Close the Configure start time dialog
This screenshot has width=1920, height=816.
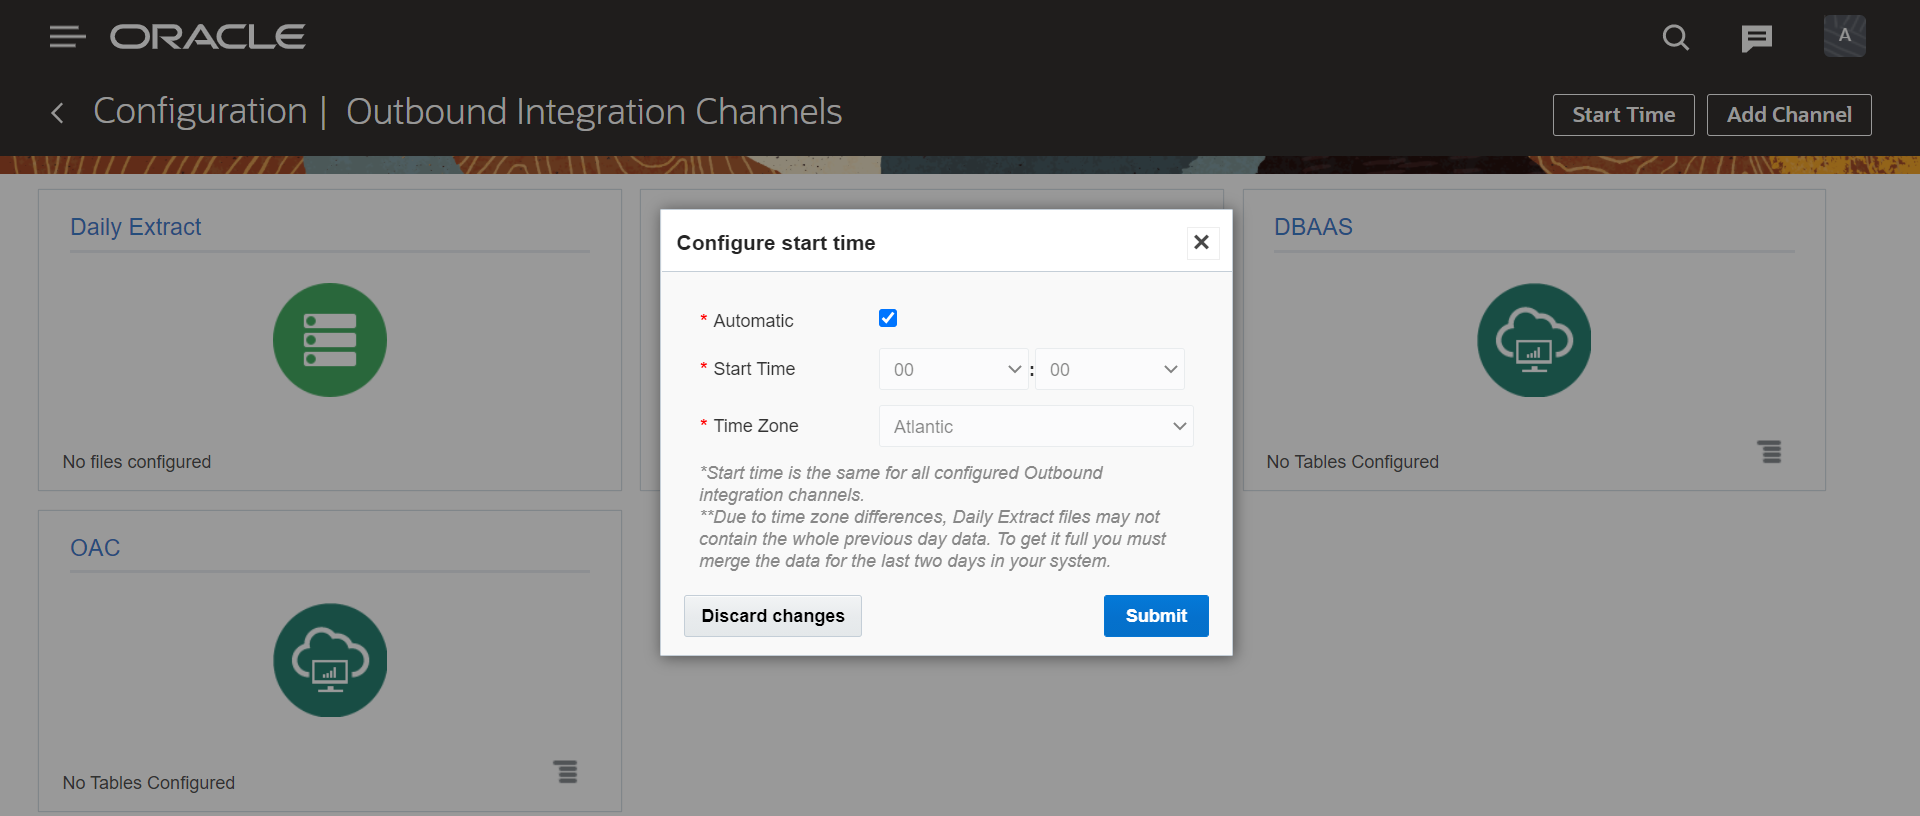point(1202,242)
